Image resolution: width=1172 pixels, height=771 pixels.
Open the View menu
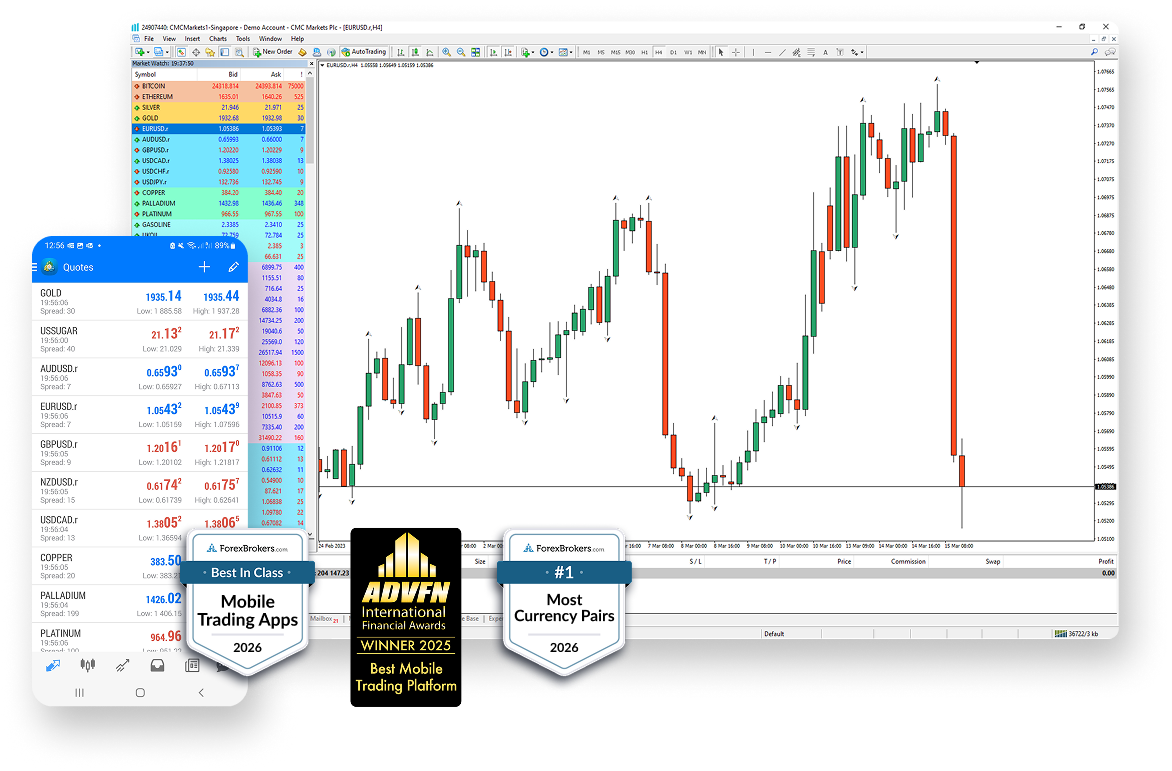(x=170, y=39)
